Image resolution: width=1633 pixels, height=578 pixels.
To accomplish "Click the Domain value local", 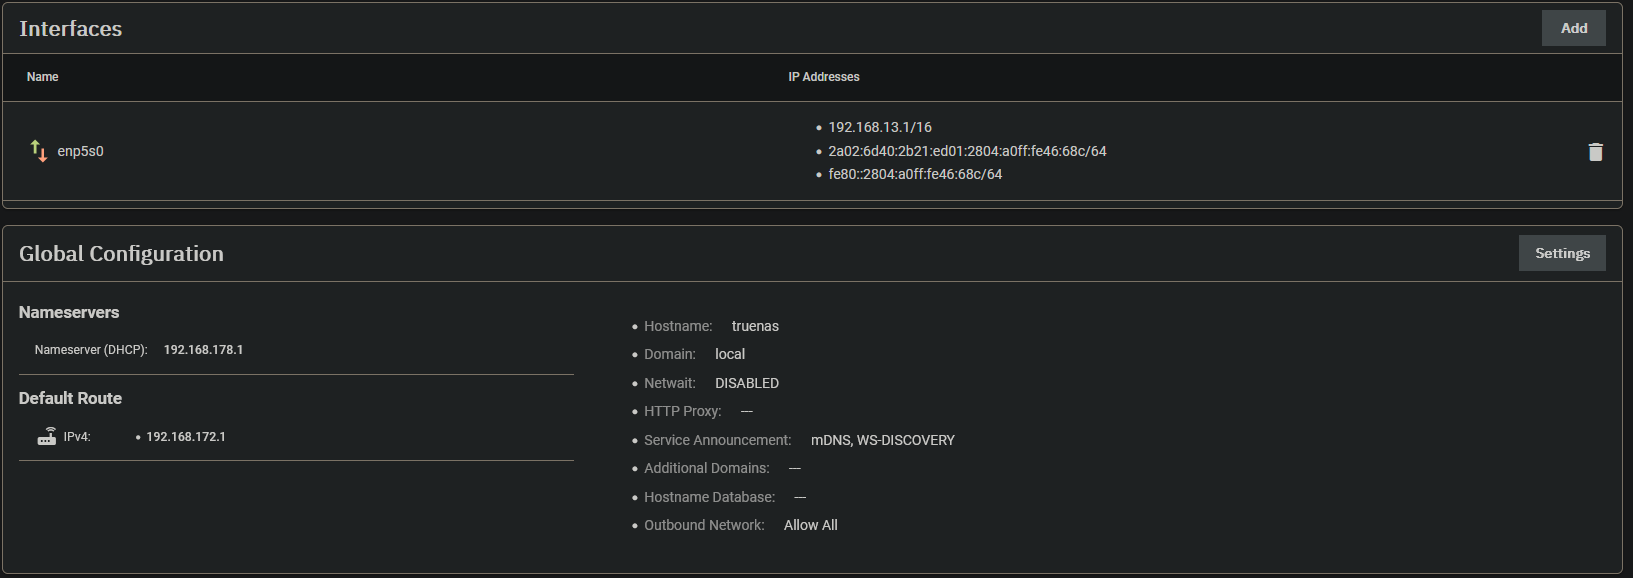I will click(730, 354).
